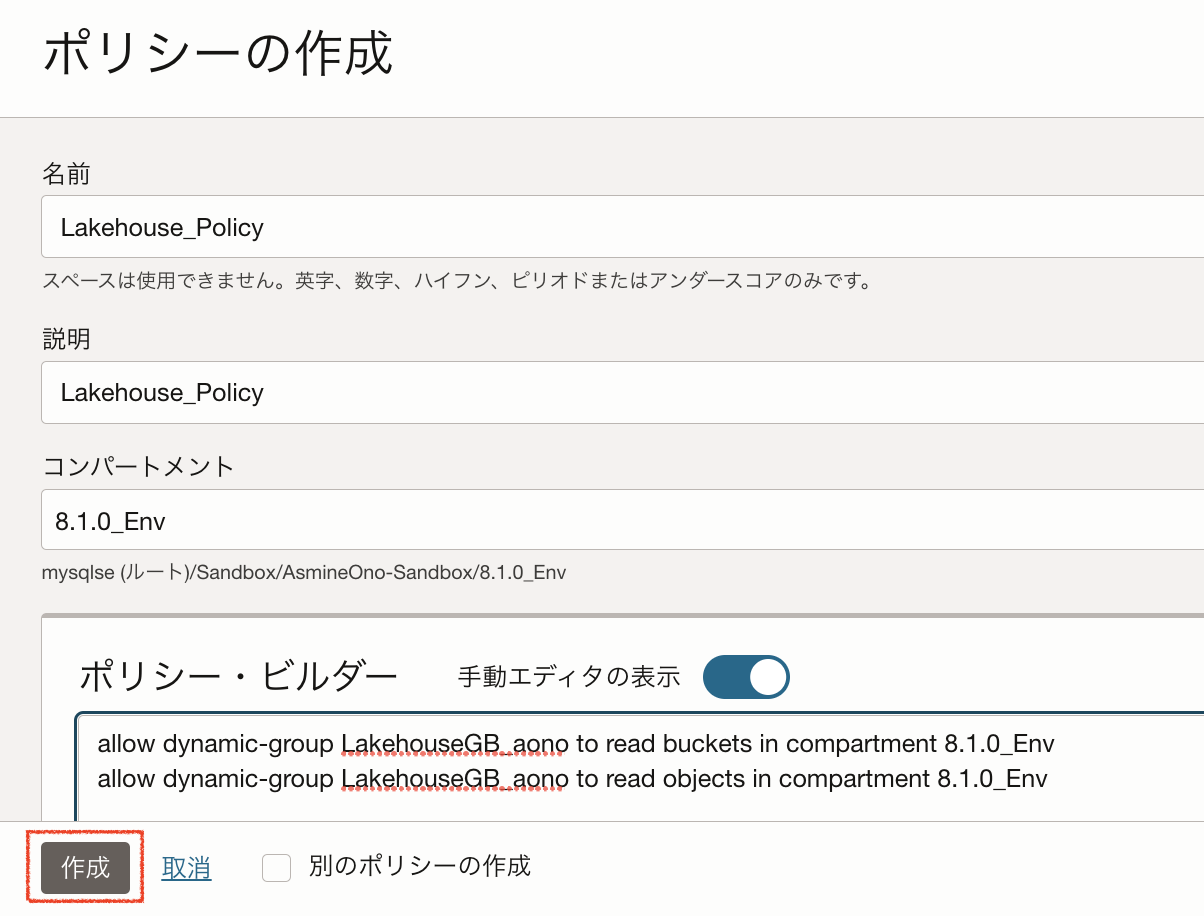Click the 別のポリシーの作成 label text
This screenshot has width=1204, height=916.
(419, 866)
